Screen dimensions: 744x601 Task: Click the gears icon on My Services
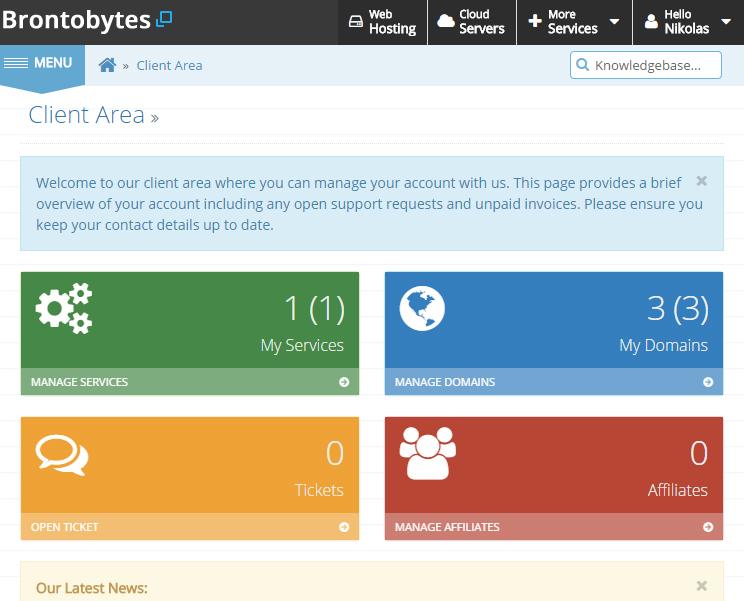64,308
